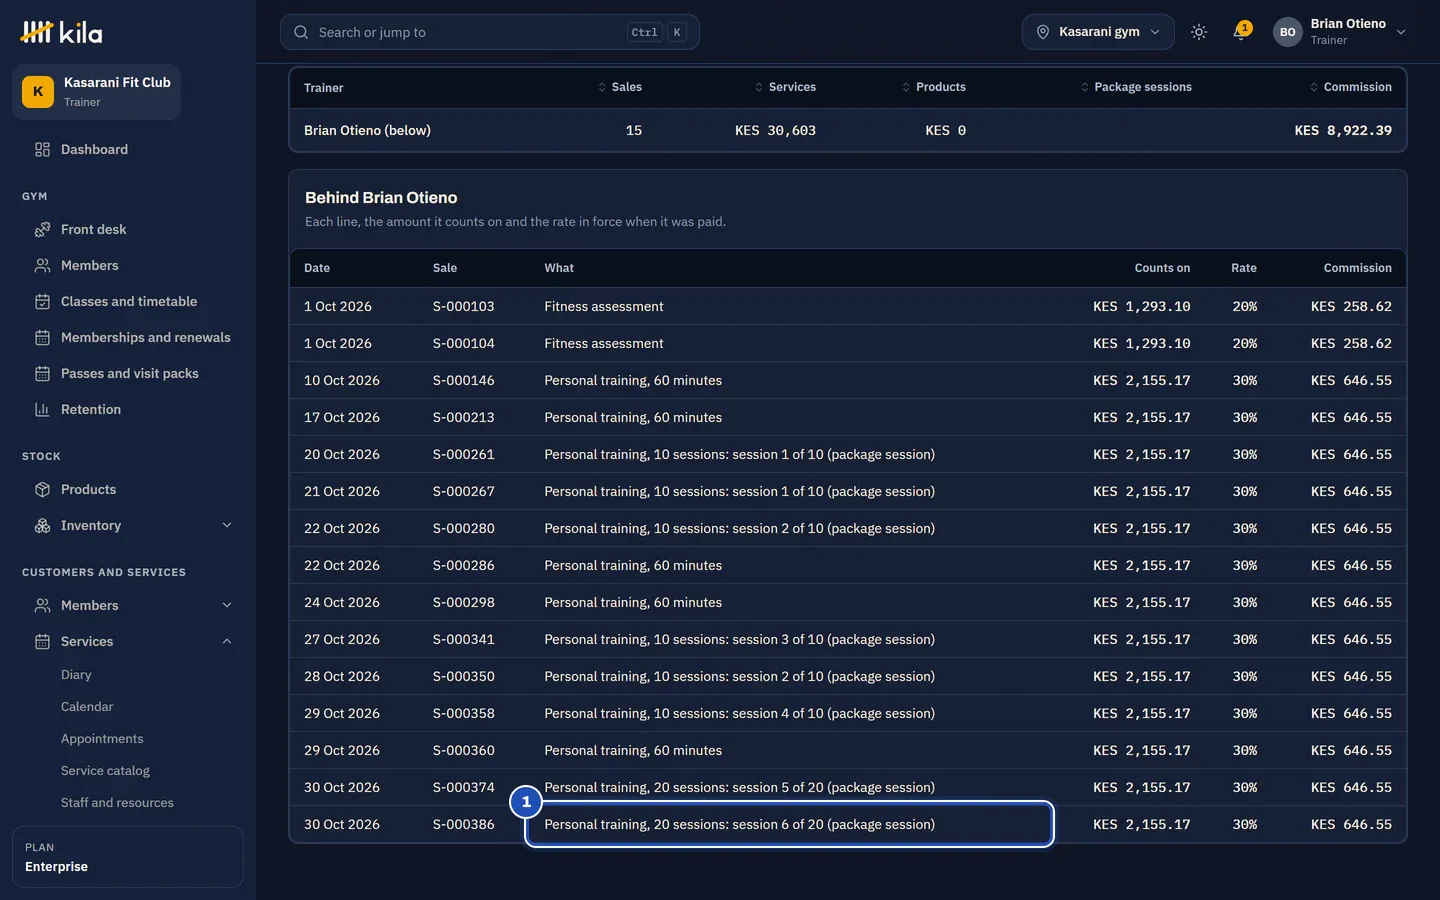Select the Brian Otieno (below) trainer row
Screen dimensions: 1440x900
pyautogui.click(x=848, y=130)
